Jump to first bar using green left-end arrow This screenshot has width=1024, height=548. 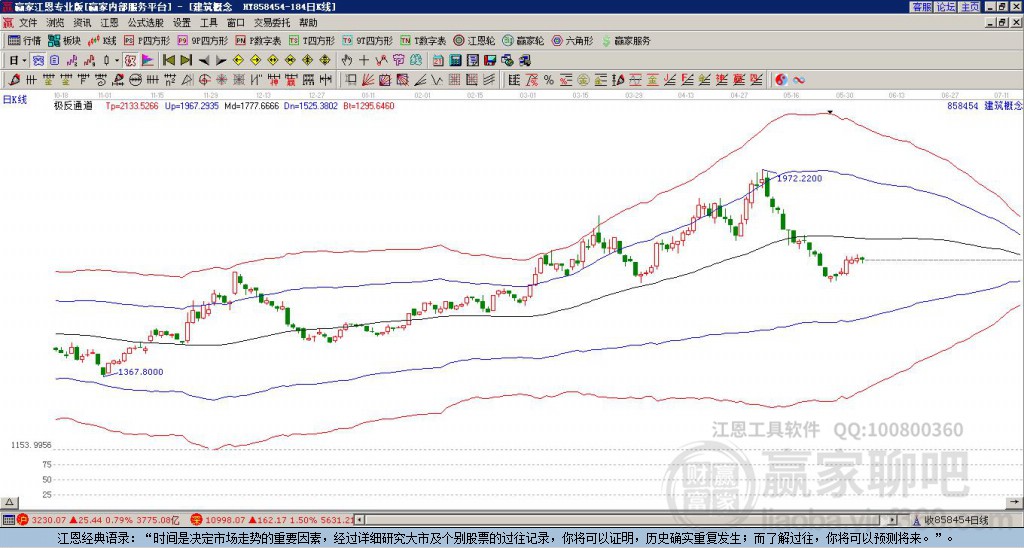[168, 61]
